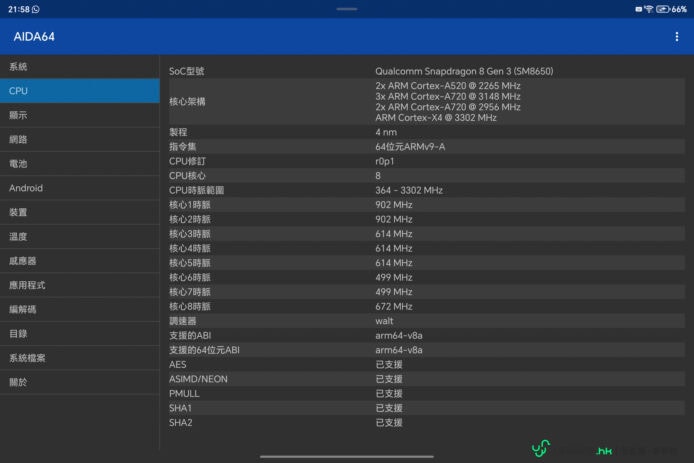Screen dimensions: 694x463
Task: Open the 感應器 section
Action: click(79, 261)
